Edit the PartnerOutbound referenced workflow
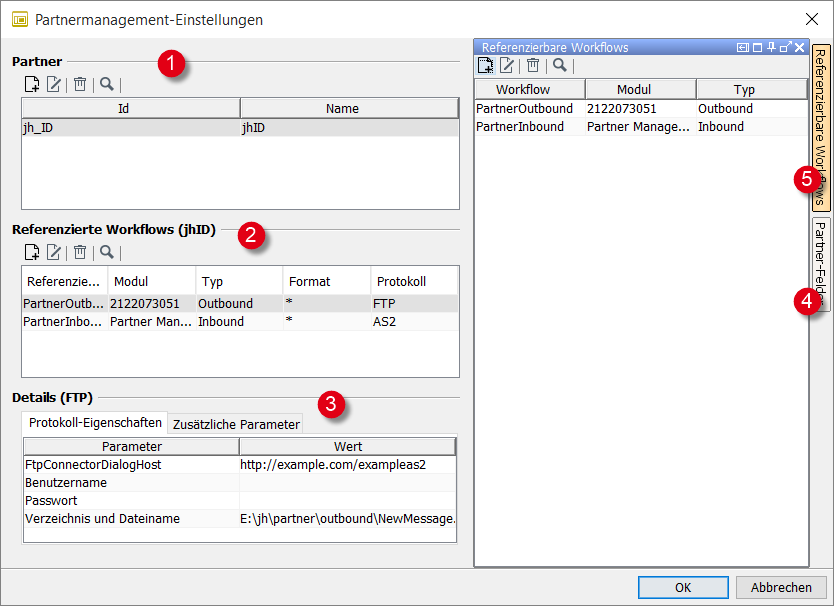 pyautogui.click(x=53, y=253)
